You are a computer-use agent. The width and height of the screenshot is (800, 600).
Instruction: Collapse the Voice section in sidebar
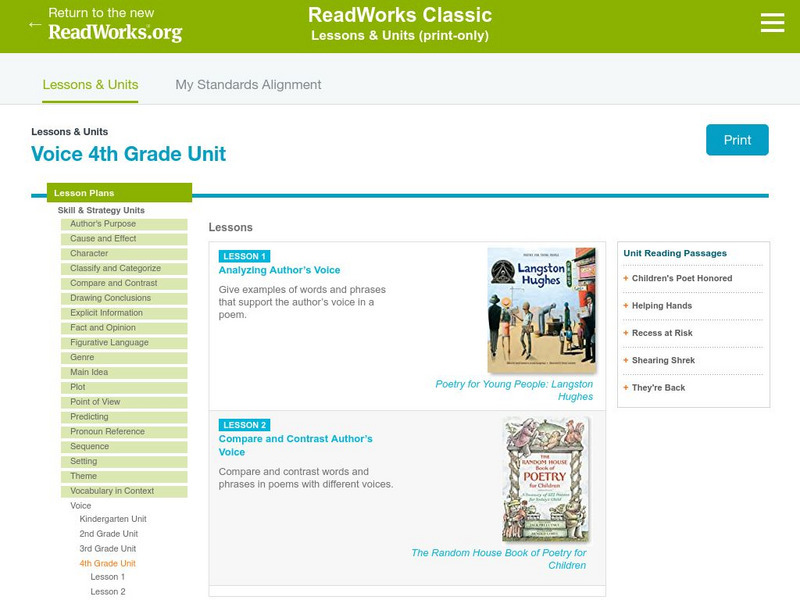point(81,506)
